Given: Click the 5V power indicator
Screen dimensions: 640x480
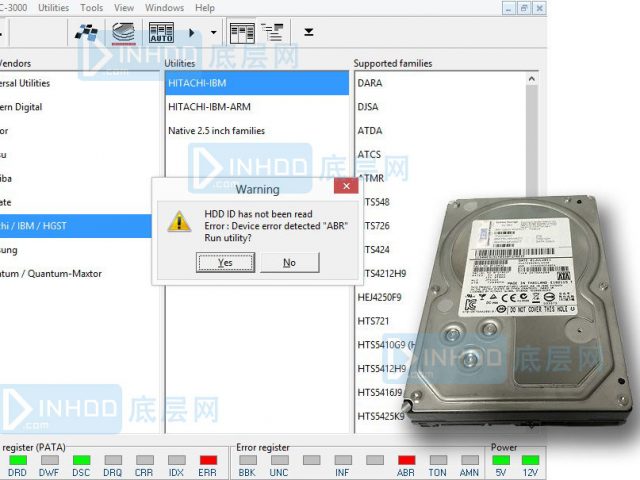Looking at the screenshot, I should [x=501, y=460].
